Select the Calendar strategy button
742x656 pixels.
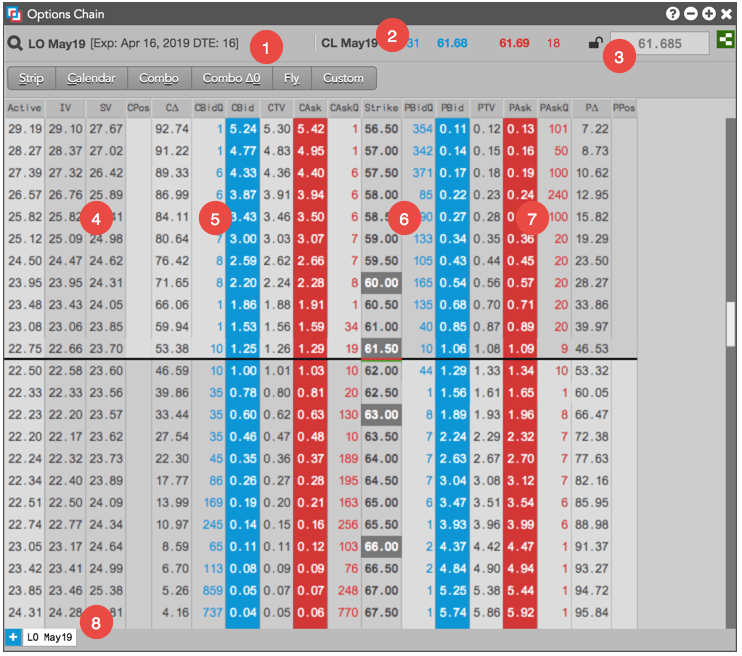coord(91,78)
